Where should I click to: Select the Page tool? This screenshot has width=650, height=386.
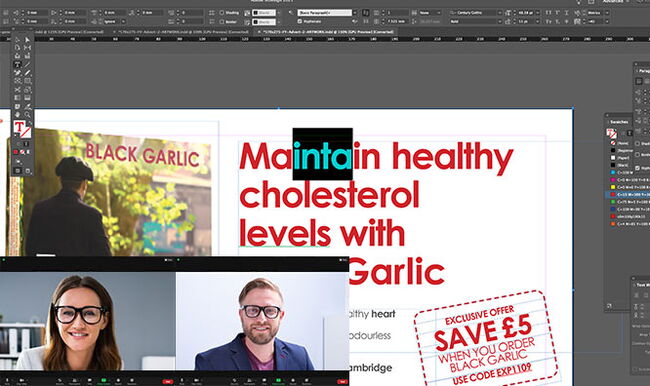click(x=17, y=48)
